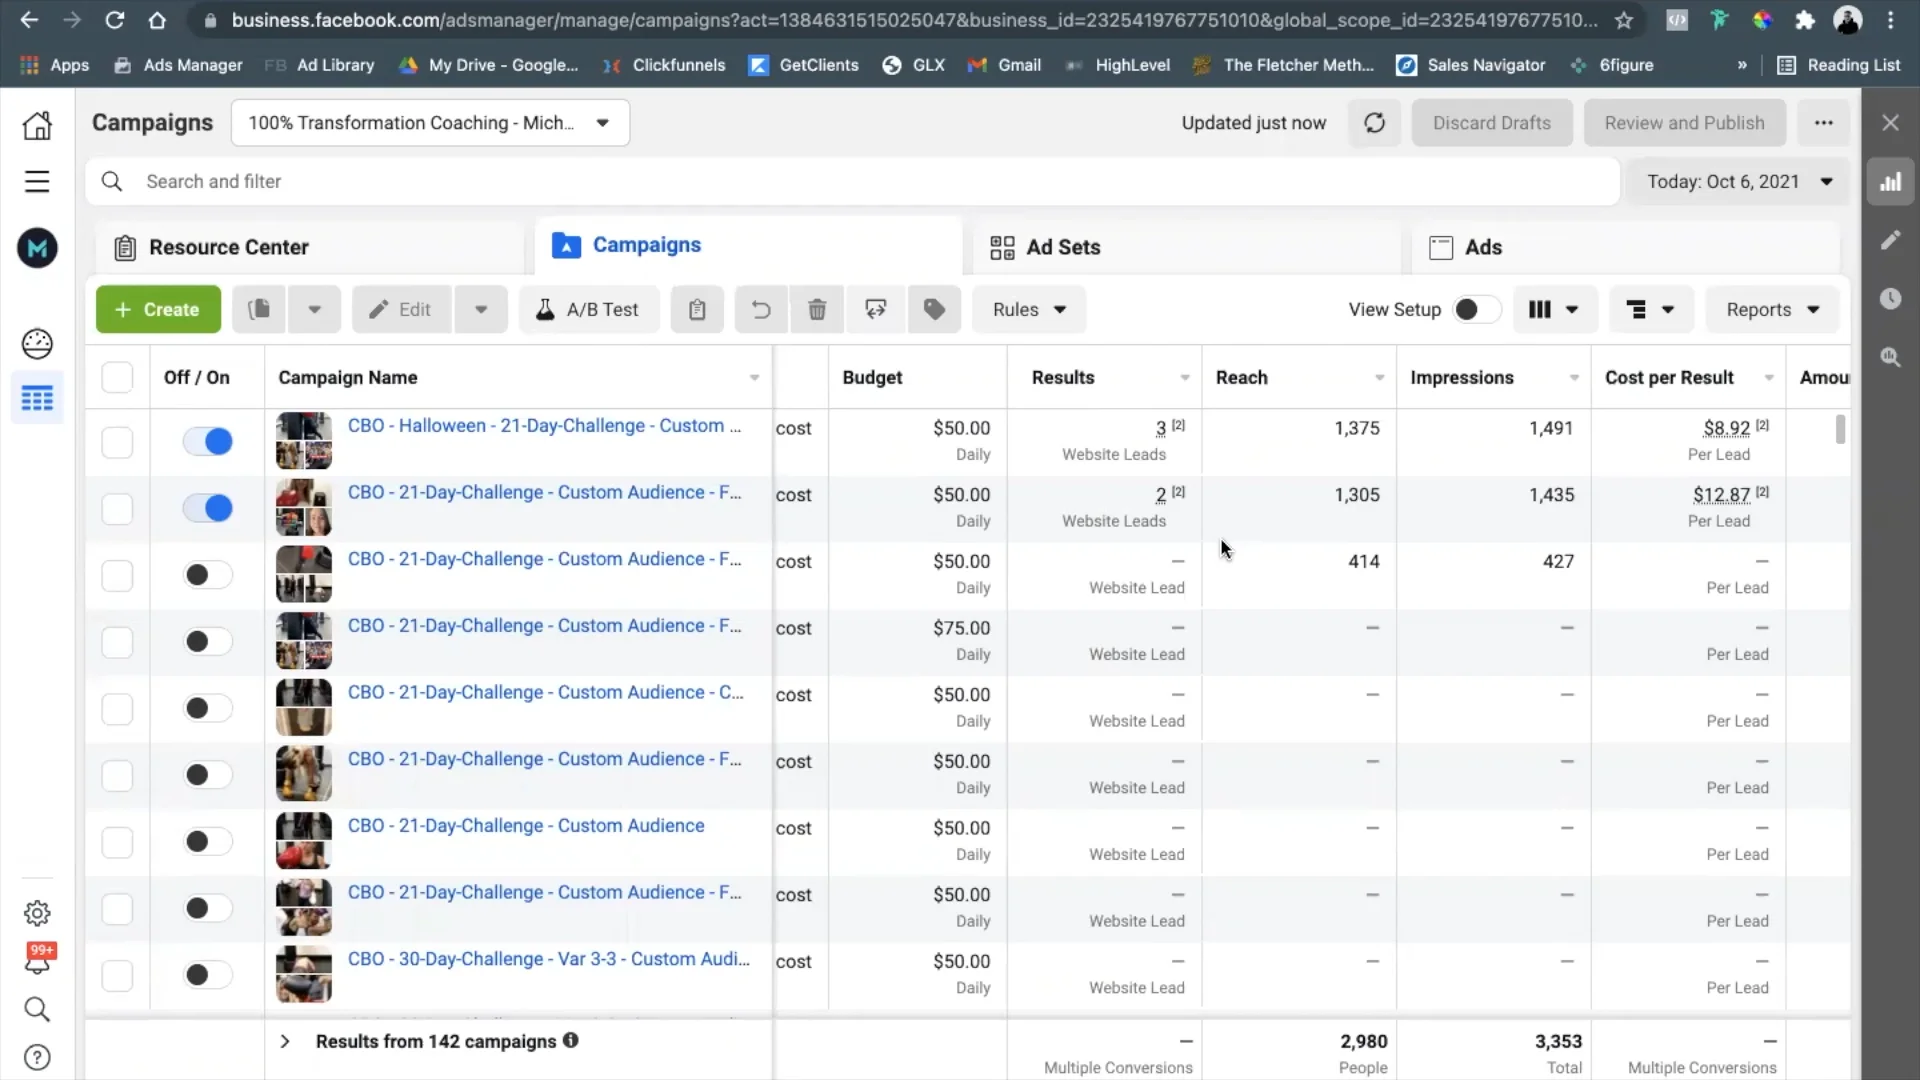Click the Review and Publish button
The width and height of the screenshot is (1920, 1080).
click(1682, 122)
